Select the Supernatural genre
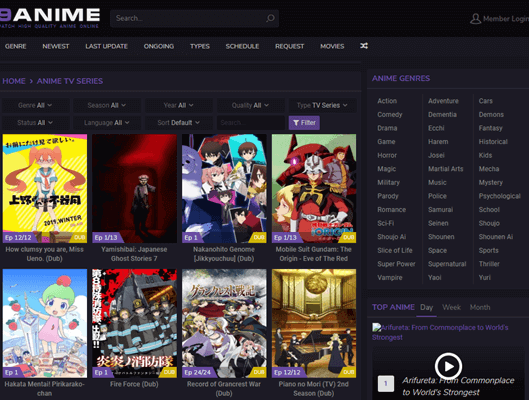529x400 pixels. 447,264
